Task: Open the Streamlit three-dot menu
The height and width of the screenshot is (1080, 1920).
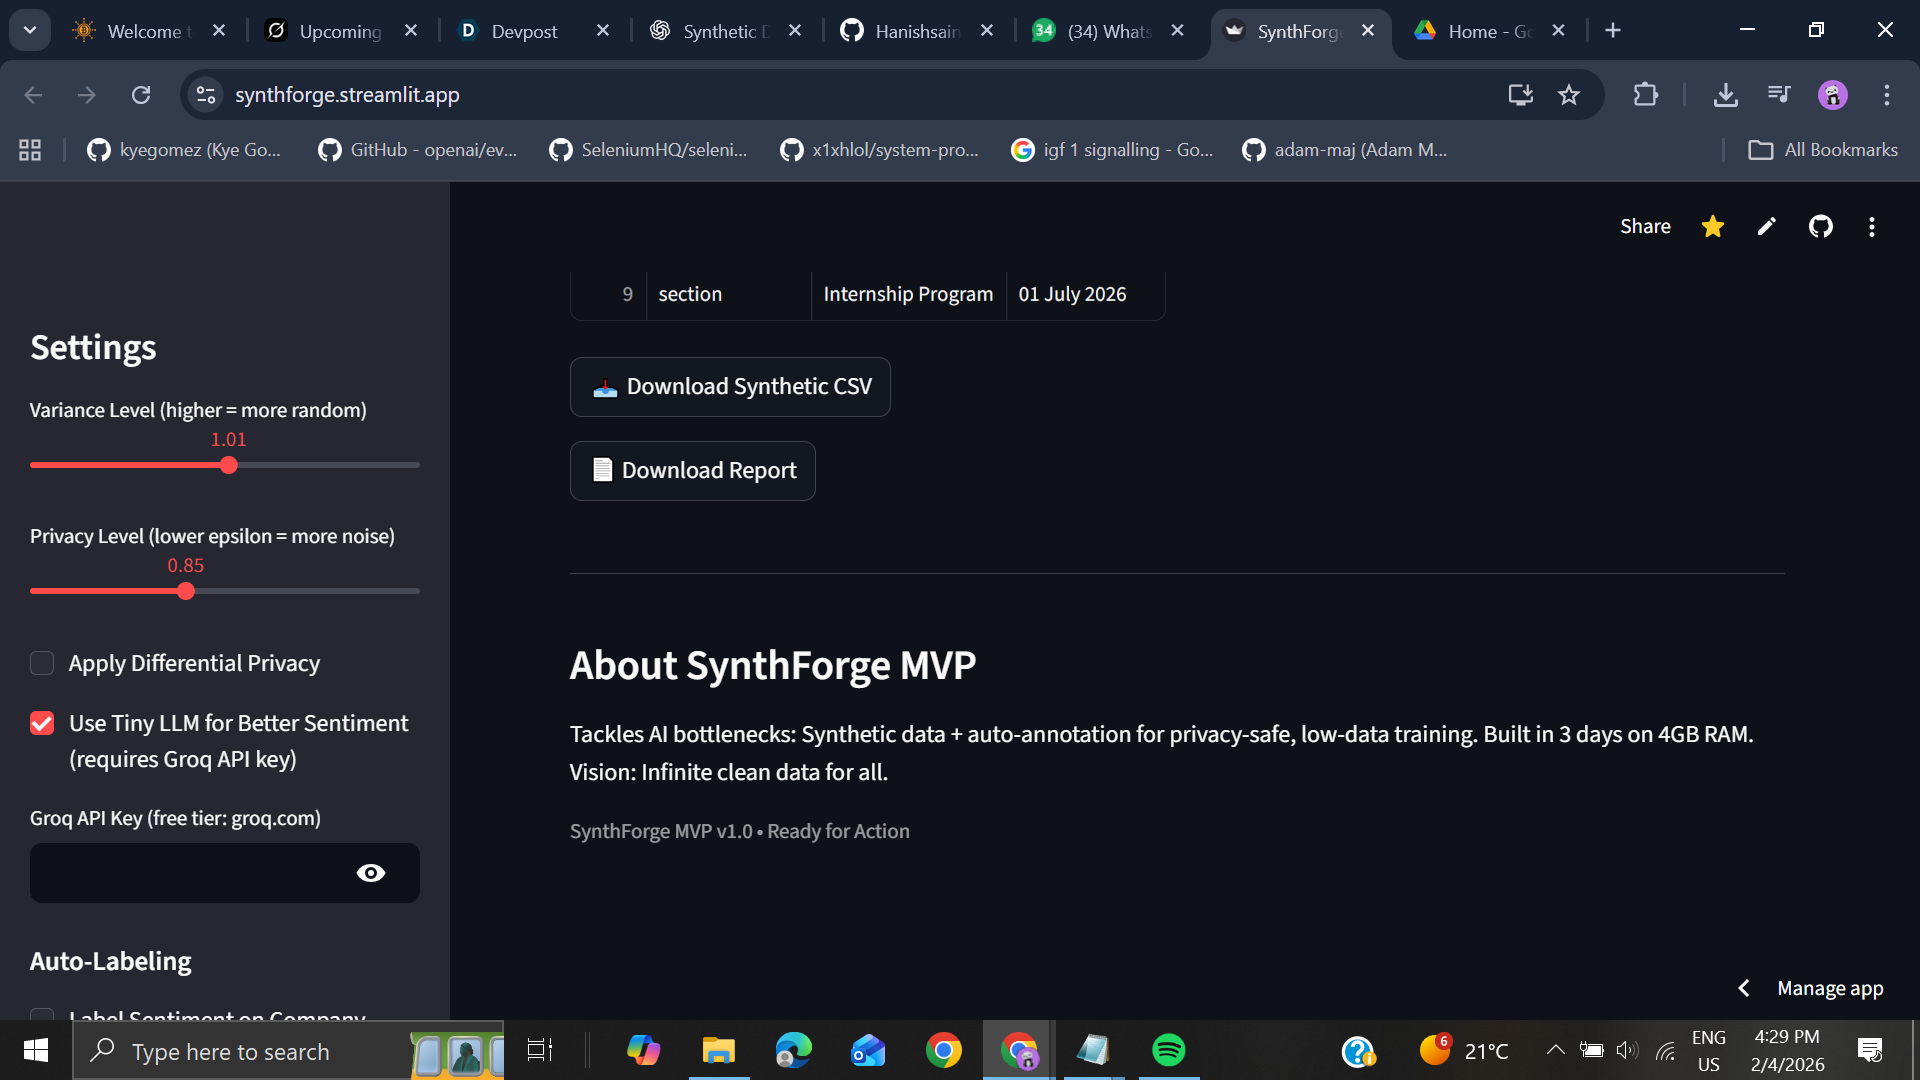Action: [1871, 227]
